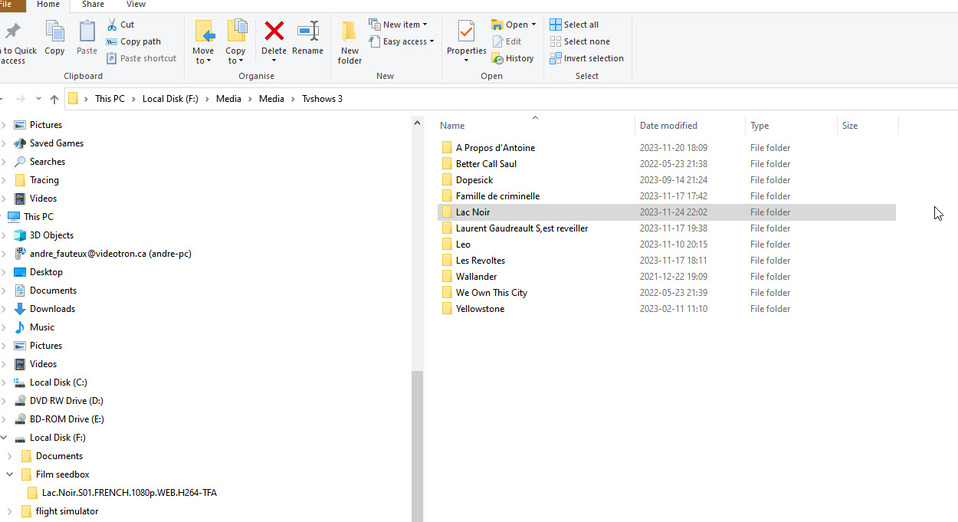This screenshot has width=958, height=522.
Task: Click the Rename icon
Action: [x=308, y=31]
